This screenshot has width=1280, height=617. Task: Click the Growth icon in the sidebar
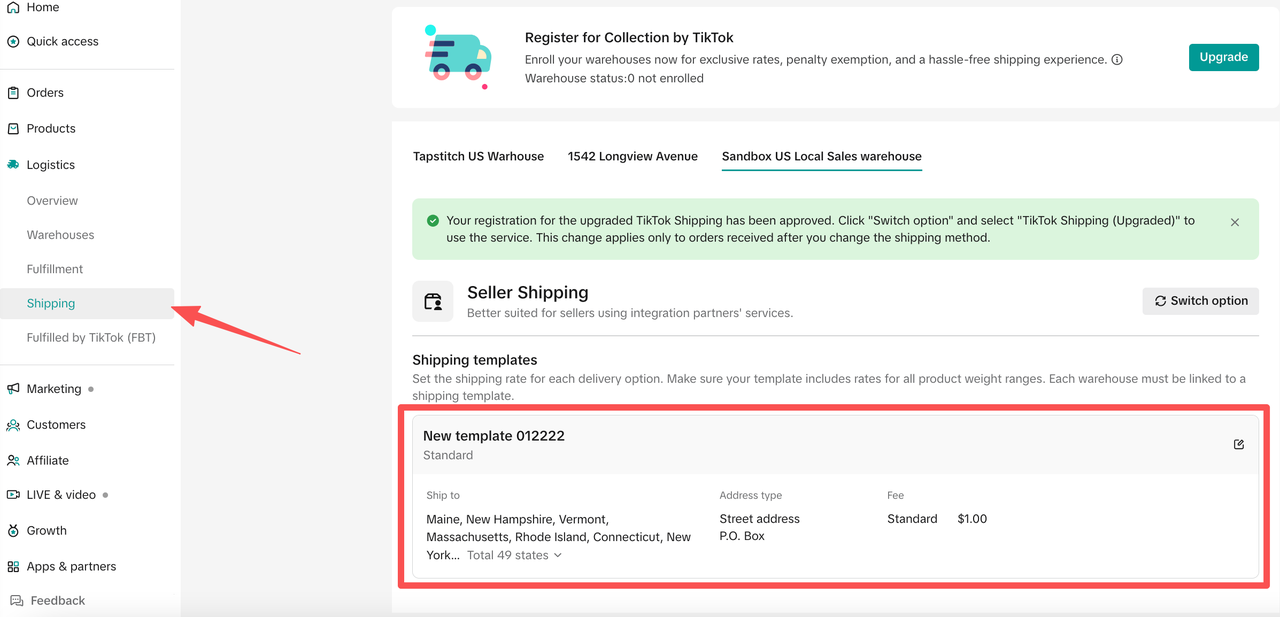coord(13,531)
